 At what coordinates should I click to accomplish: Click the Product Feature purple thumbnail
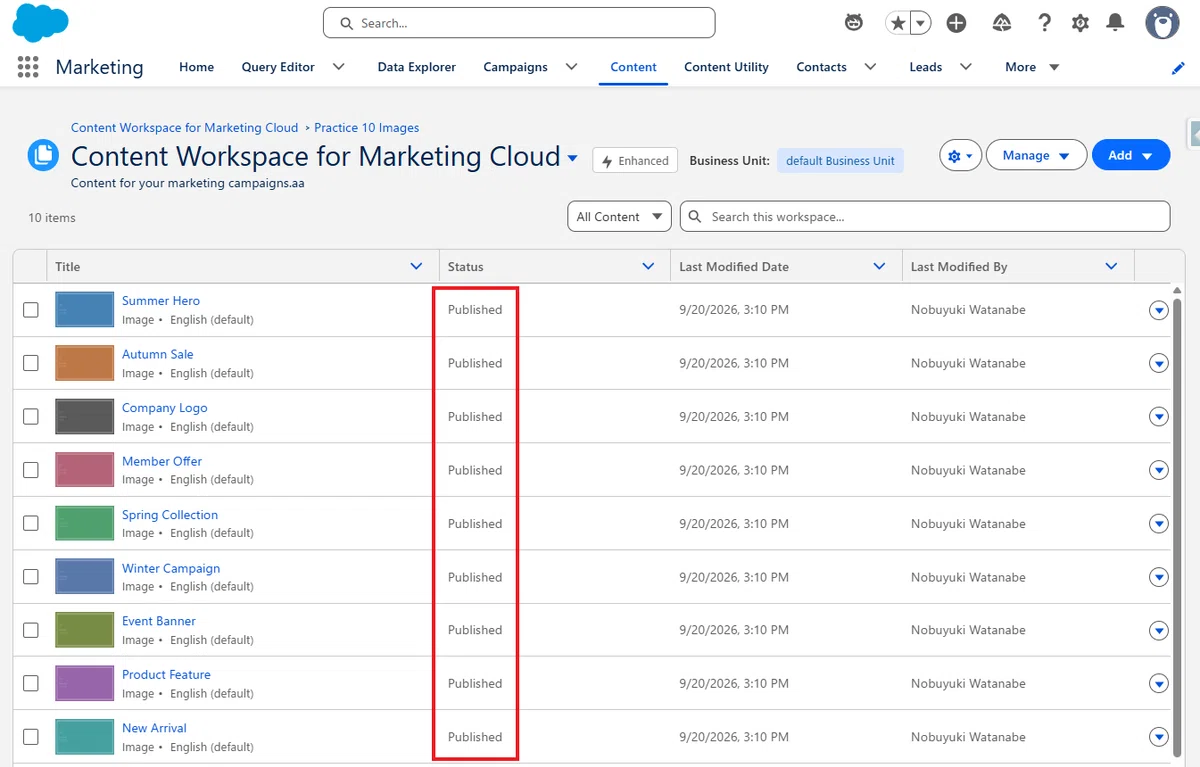coord(85,683)
